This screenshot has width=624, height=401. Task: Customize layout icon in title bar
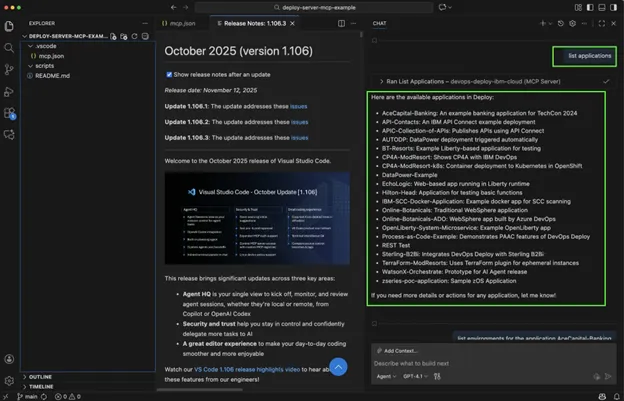click(578, 7)
